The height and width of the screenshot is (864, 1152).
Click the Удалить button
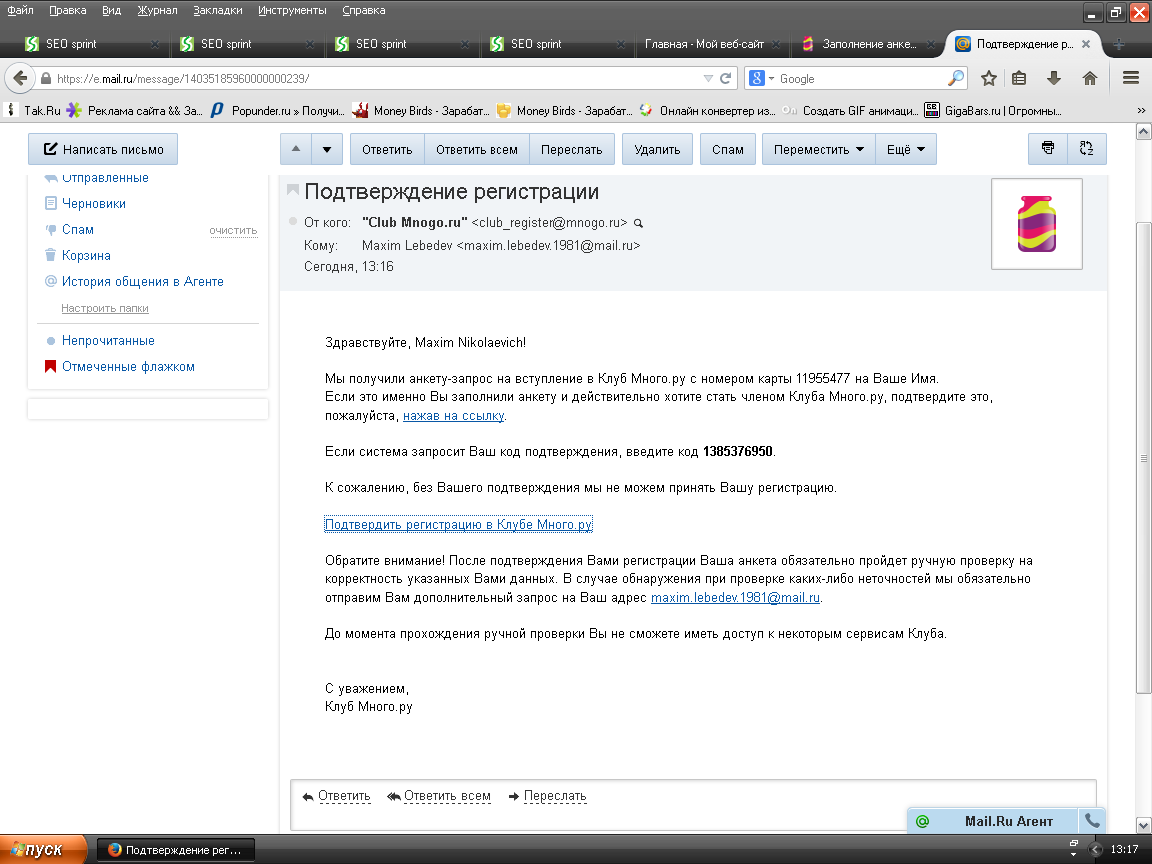pyautogui.click(x=657, y=149)
